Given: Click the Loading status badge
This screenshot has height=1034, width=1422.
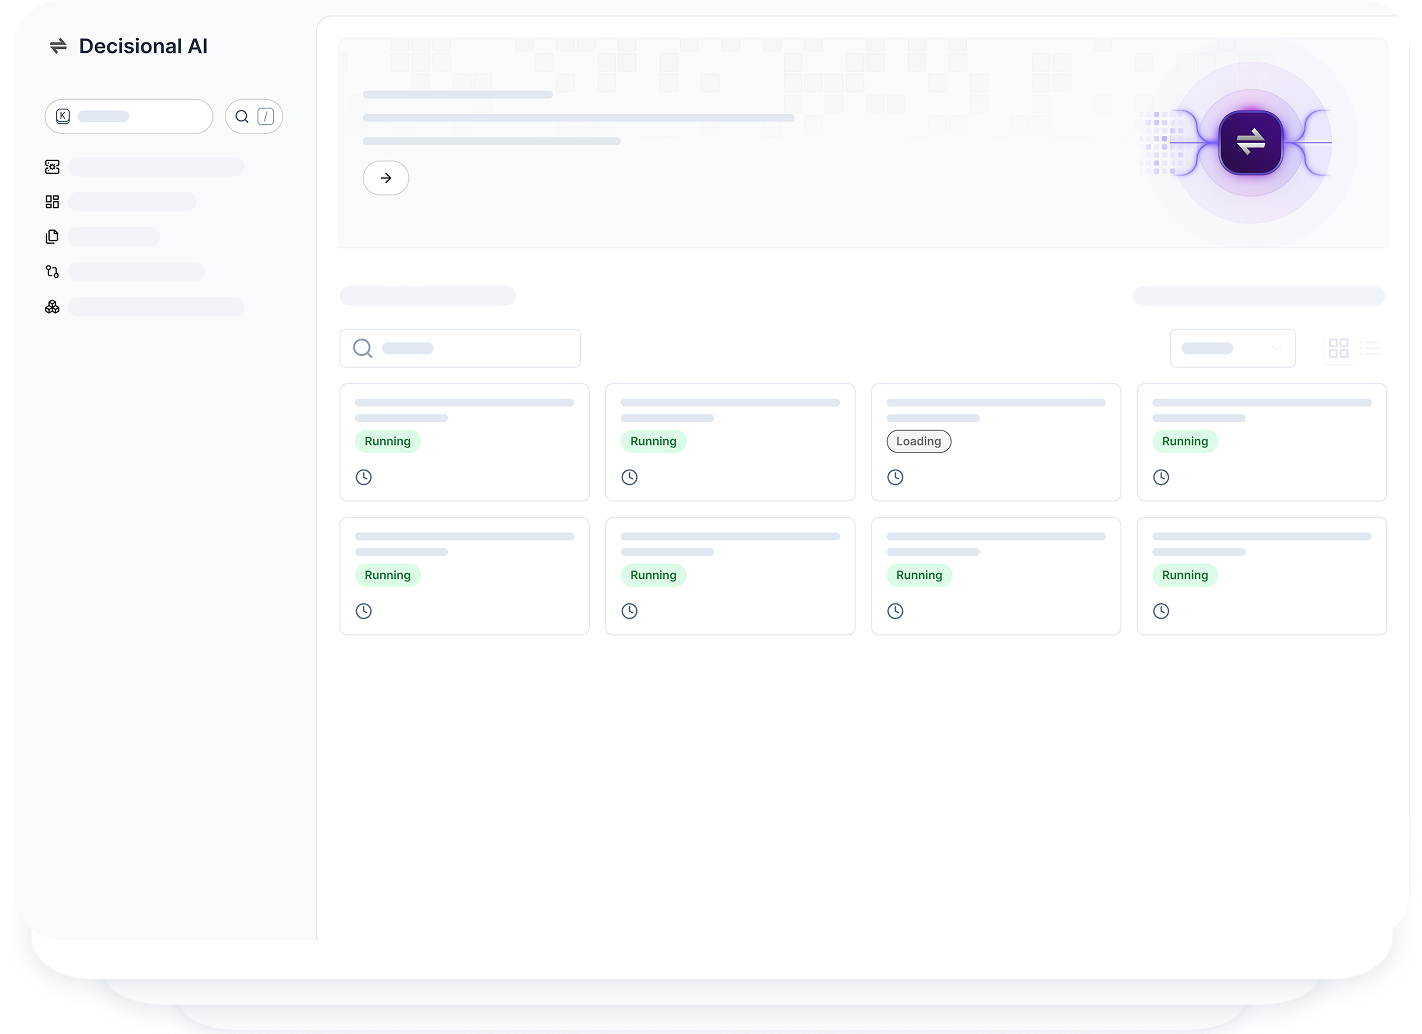Looking at the screenshot, I should click(x=918, y=442).
